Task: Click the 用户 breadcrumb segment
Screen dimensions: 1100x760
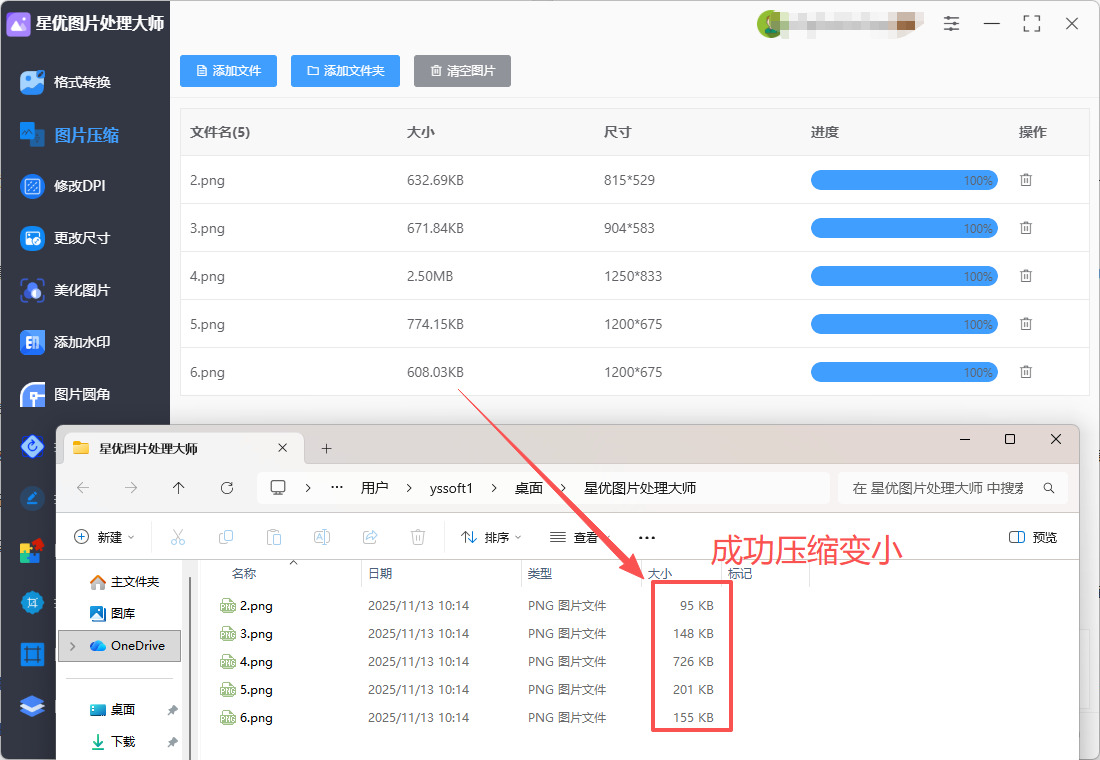Action: 375,488
